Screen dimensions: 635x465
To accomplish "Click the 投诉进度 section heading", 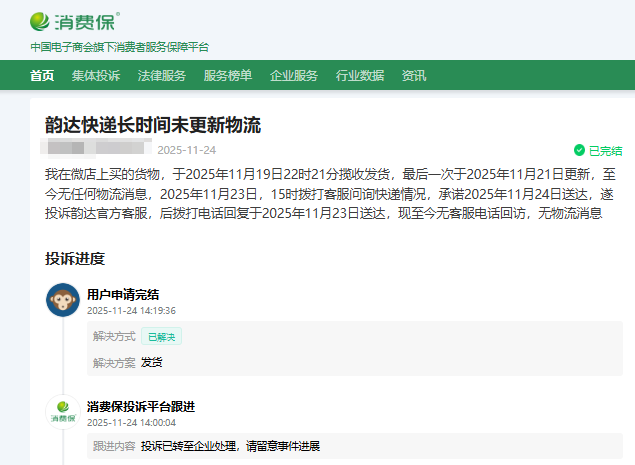I will click(74, 258).
